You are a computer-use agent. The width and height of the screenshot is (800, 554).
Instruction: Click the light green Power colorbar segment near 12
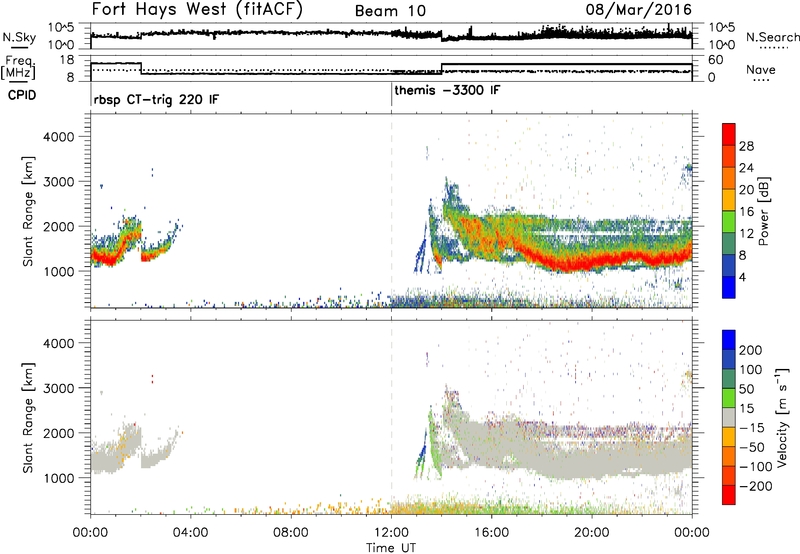[x=729, y=220]
